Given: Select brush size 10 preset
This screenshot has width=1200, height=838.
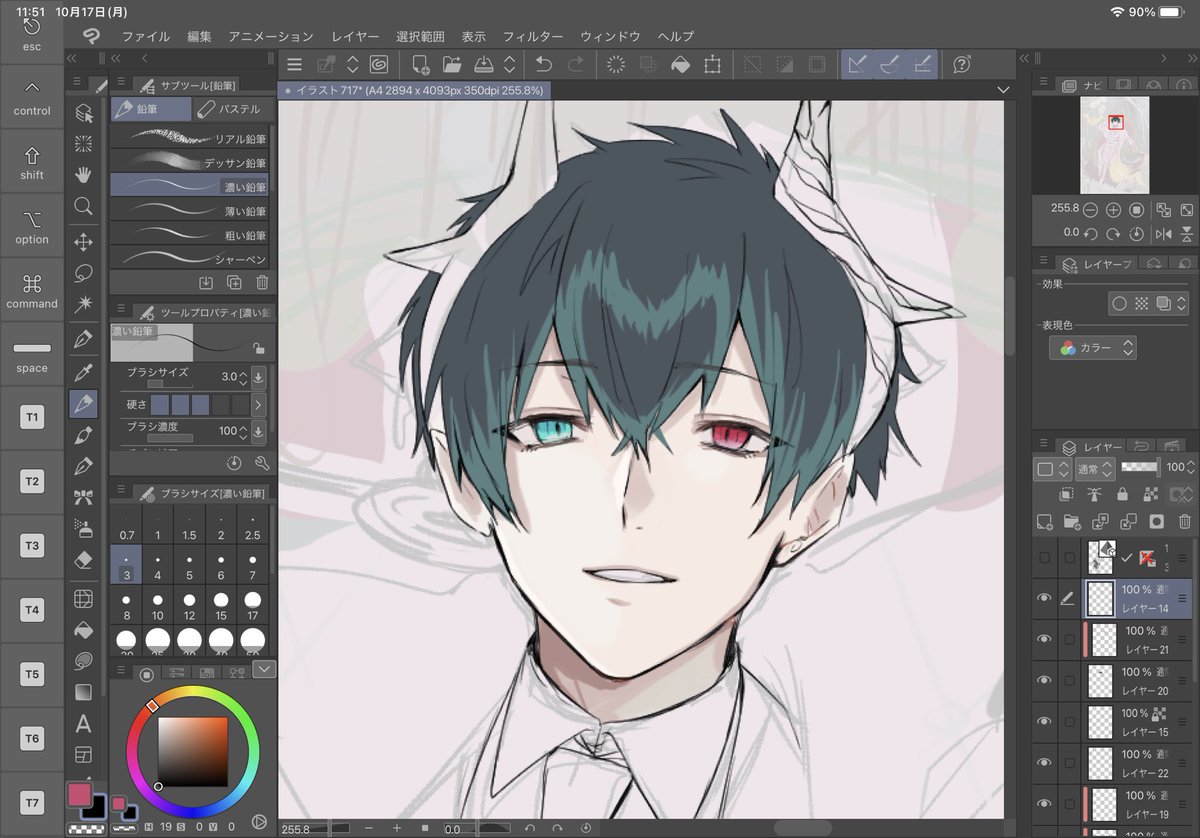Looking at the screenshot, I should (x=158, y=604).
